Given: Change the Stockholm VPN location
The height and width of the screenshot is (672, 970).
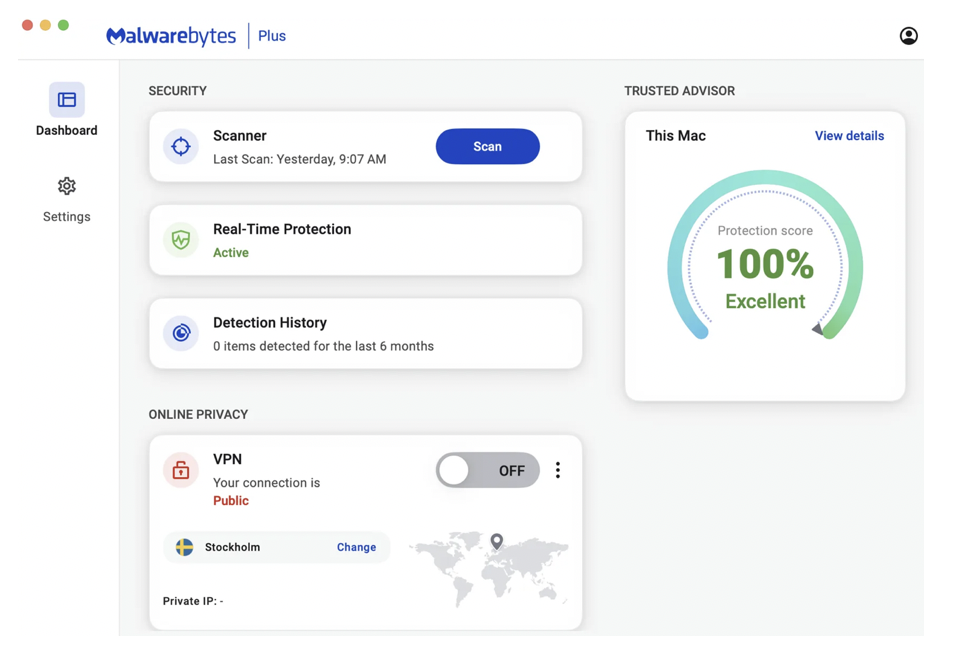Looking at the screenshot, I should coord(356,547).
